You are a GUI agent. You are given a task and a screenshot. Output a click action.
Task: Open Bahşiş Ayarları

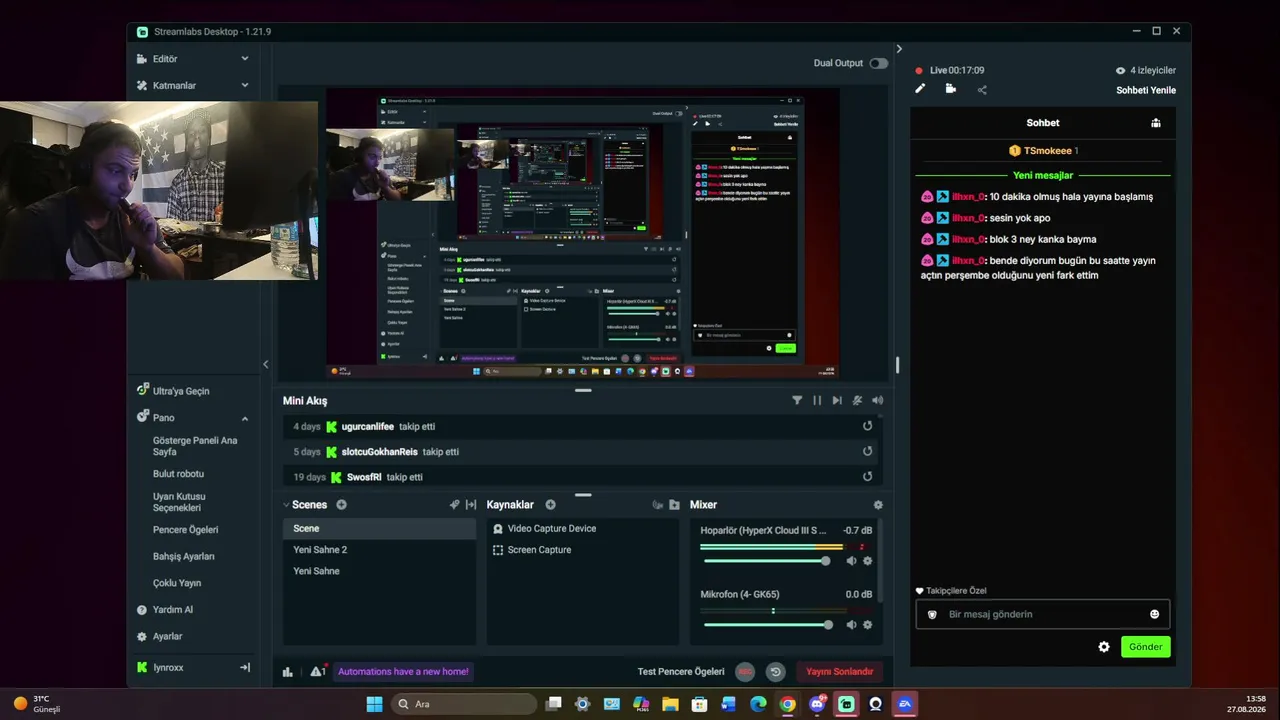184,556
